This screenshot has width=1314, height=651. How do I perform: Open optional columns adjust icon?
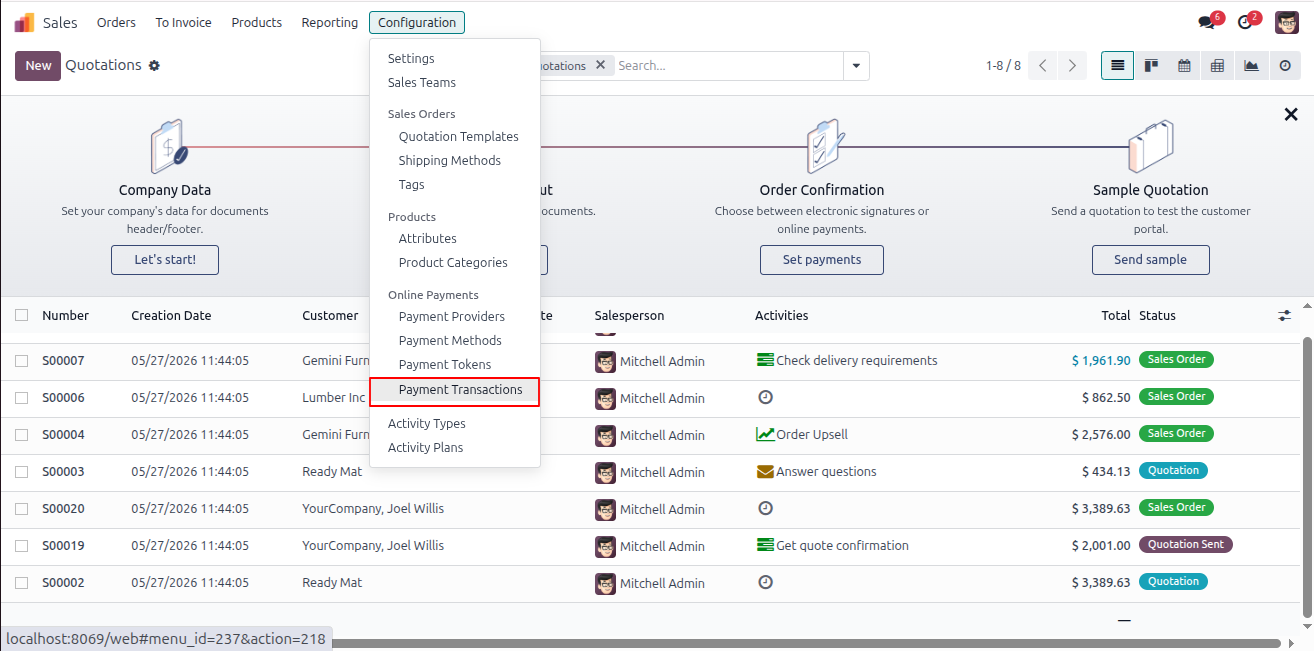[1285, 315]
